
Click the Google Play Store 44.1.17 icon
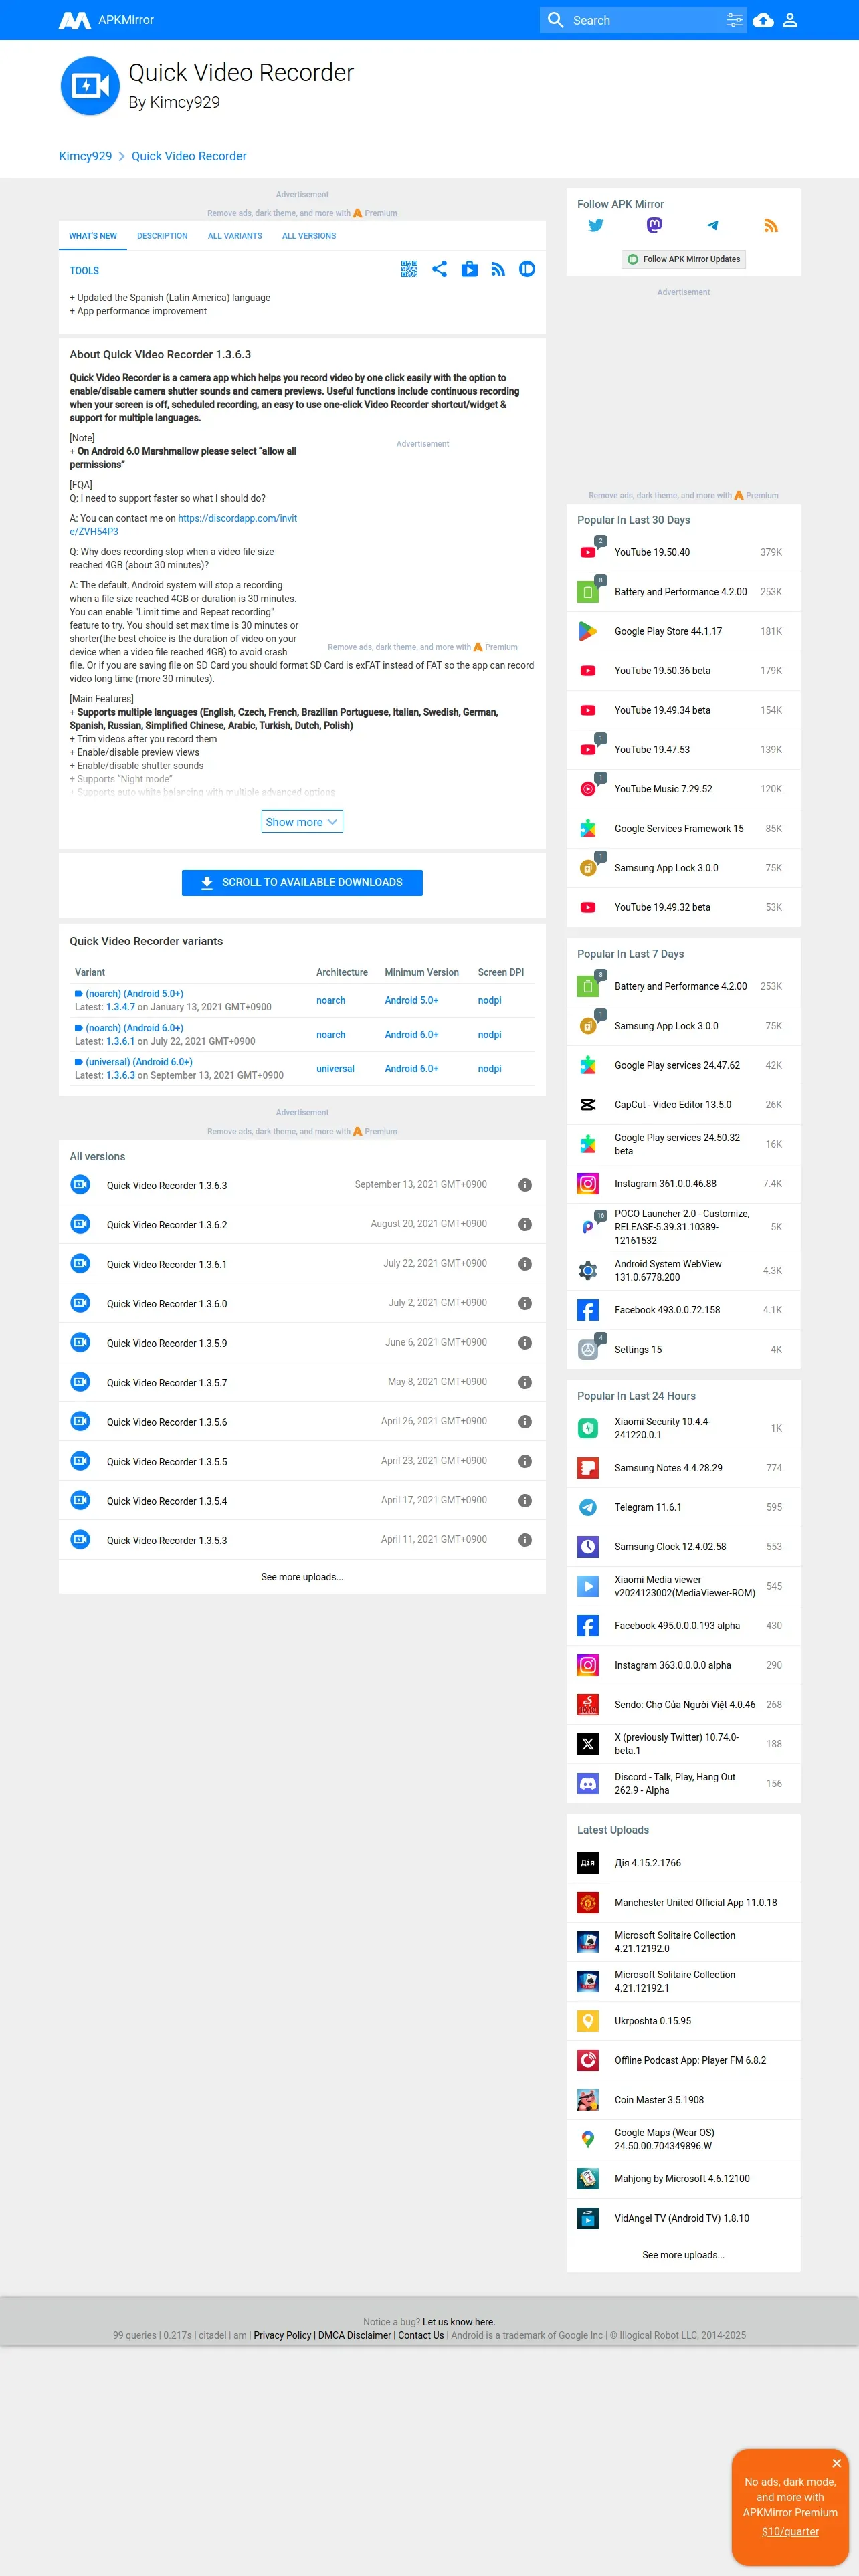click(x=588, y=631)
